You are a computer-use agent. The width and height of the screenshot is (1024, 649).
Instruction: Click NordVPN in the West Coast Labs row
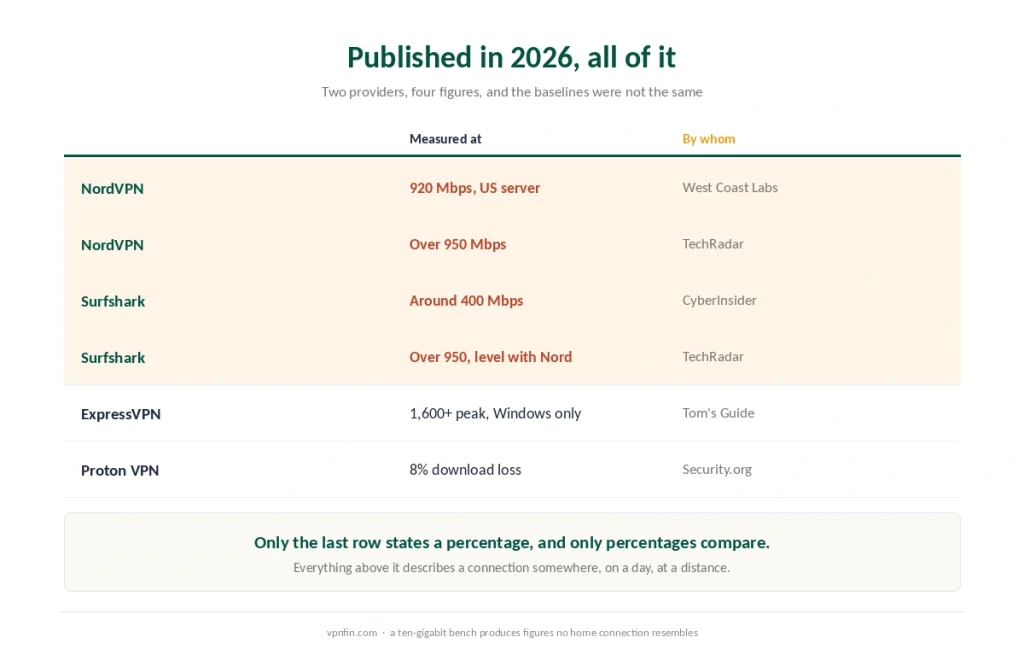112,189
